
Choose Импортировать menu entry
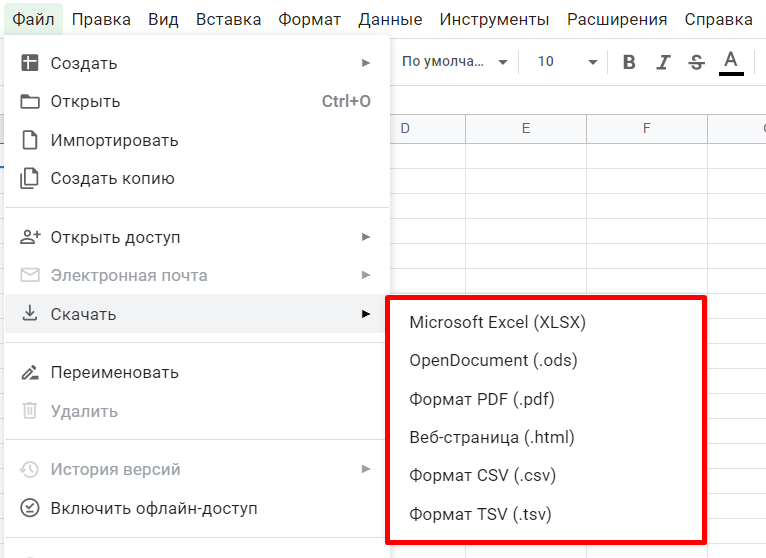[197, 140]
